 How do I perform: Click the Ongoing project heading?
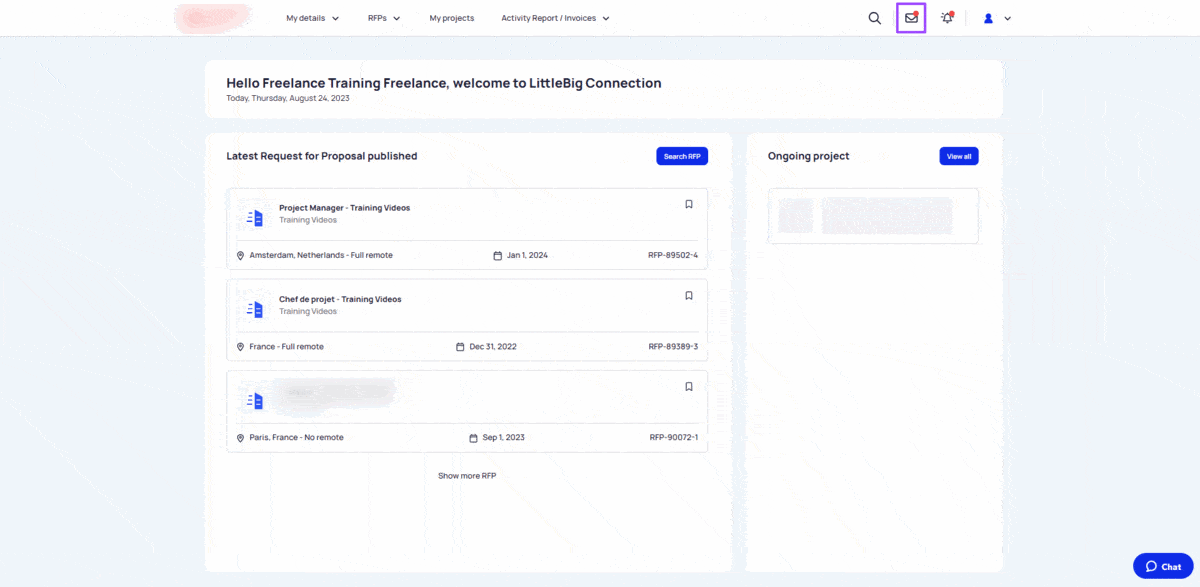[808, 156]
